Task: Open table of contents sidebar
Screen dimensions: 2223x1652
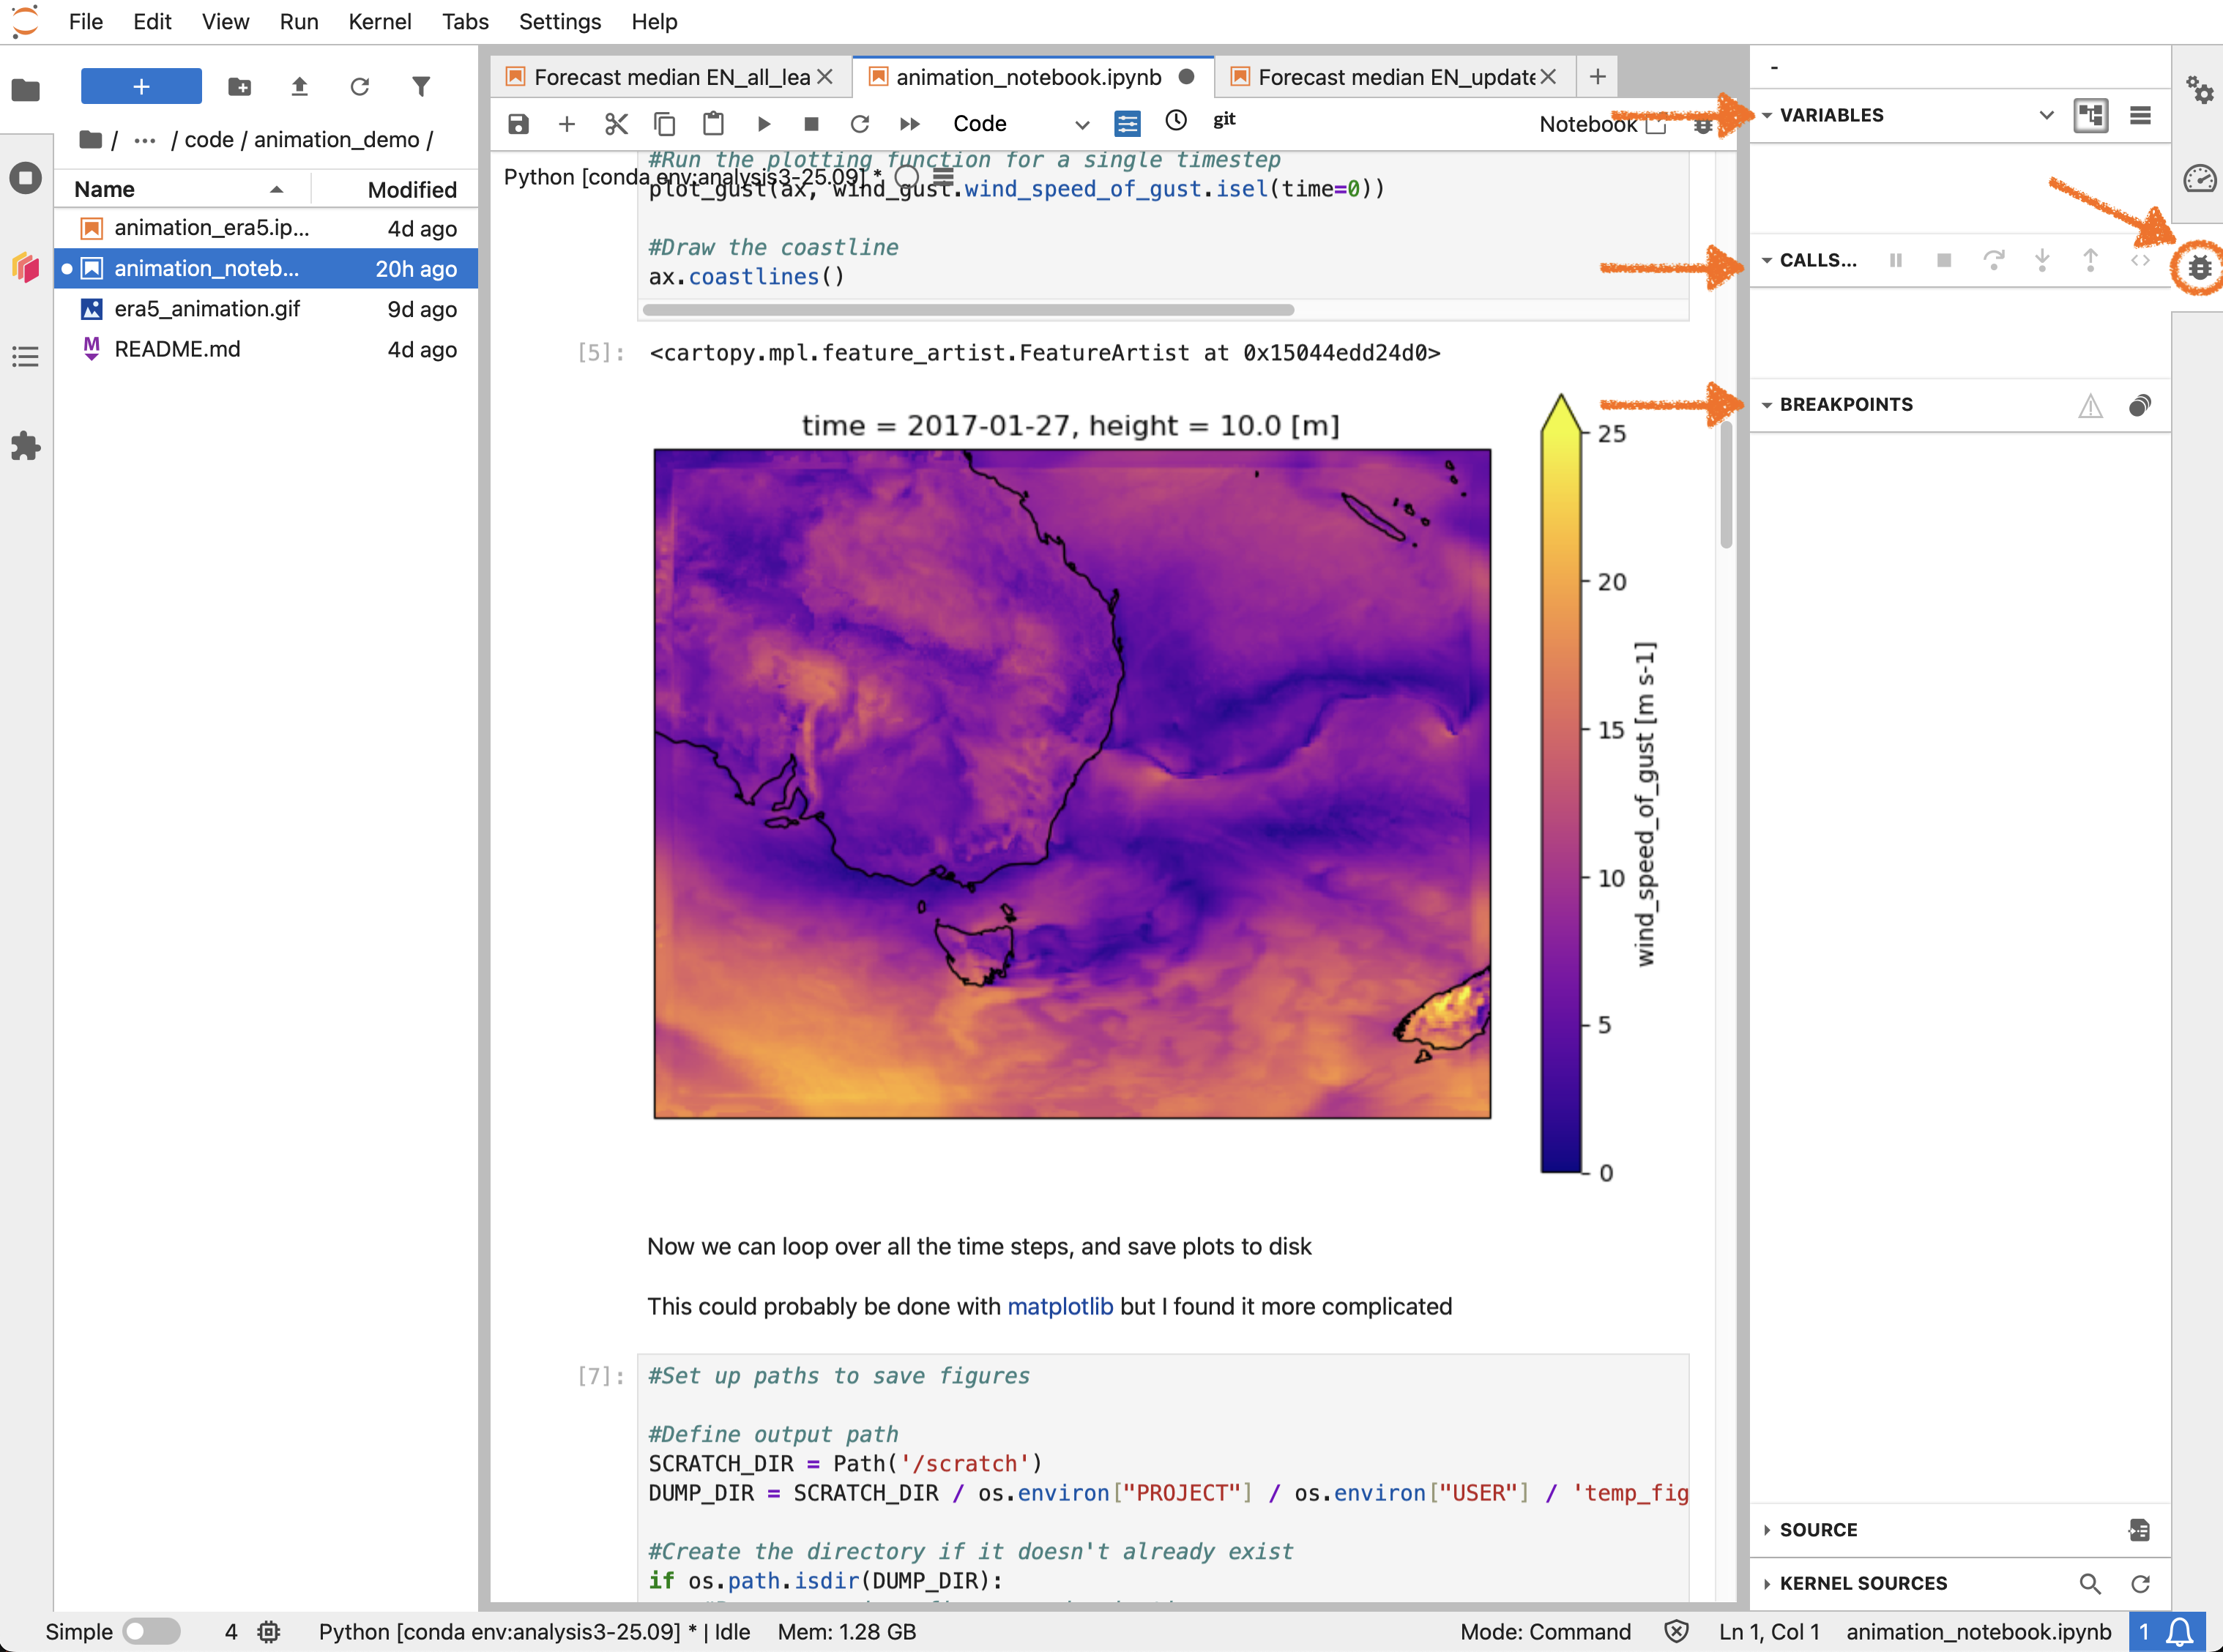Action: click(x=25, y=357)
